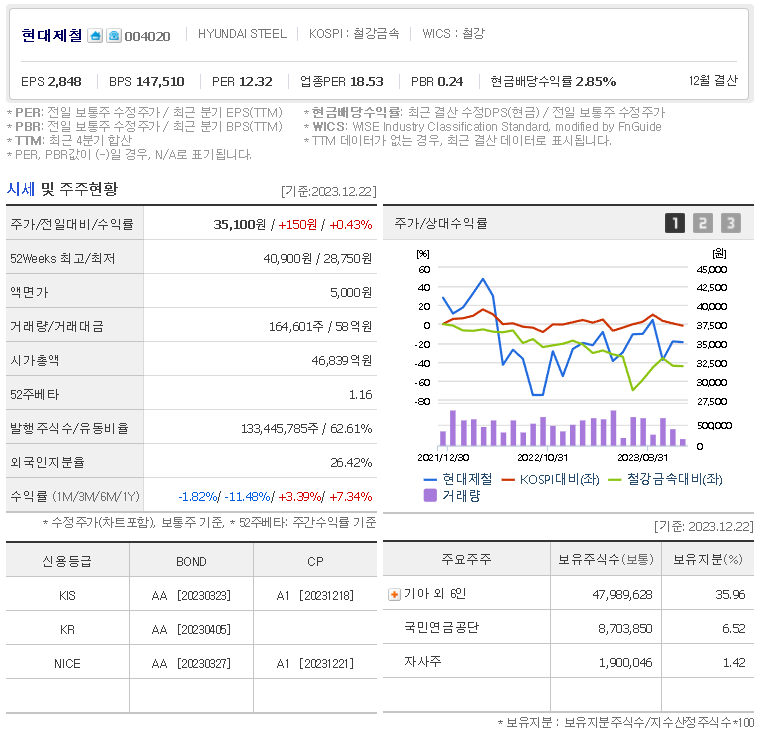Select 현금배당수익률 2.85% value
This screenshot has height=737, width=766.
click(553, 82)
